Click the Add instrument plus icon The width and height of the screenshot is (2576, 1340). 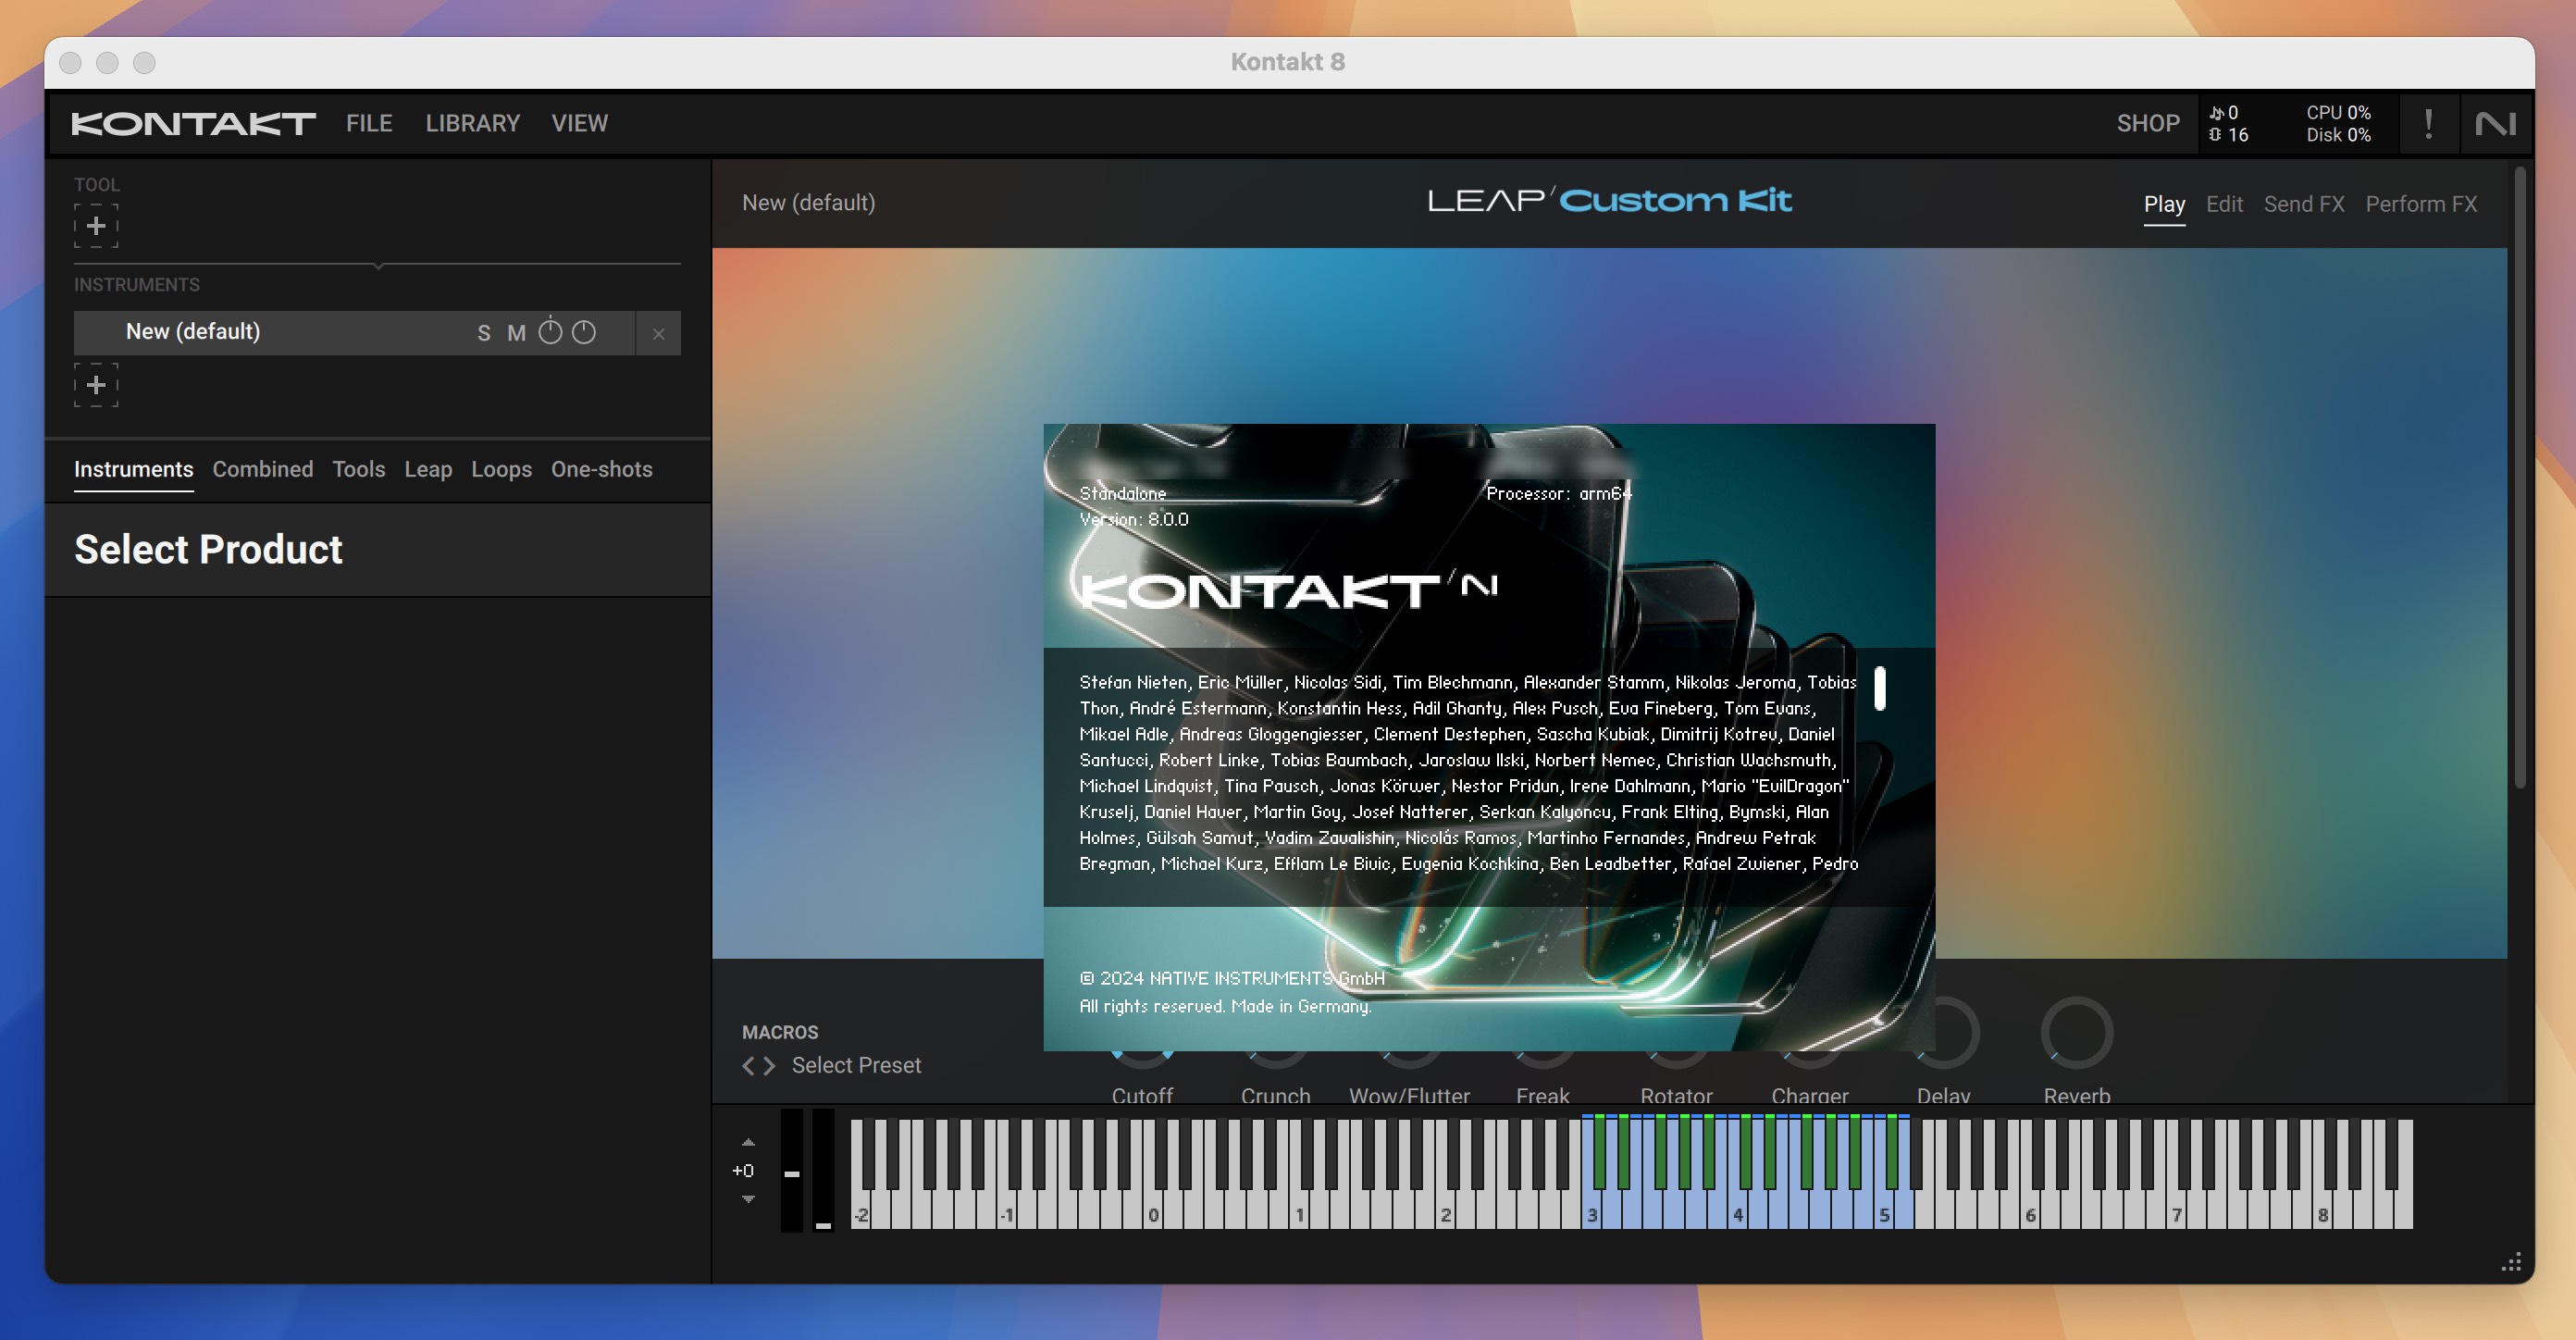pos(95,382)
